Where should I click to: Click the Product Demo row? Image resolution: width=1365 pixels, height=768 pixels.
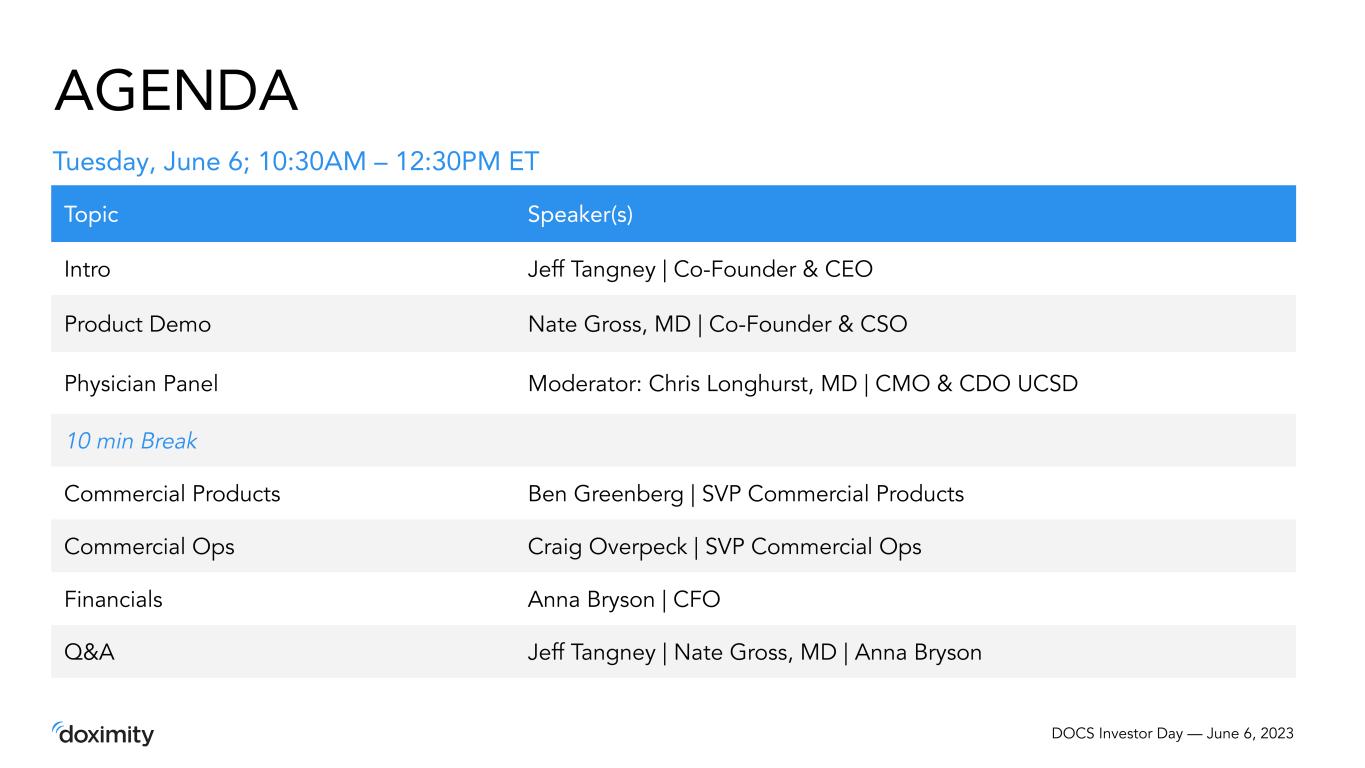click(673, 324)
